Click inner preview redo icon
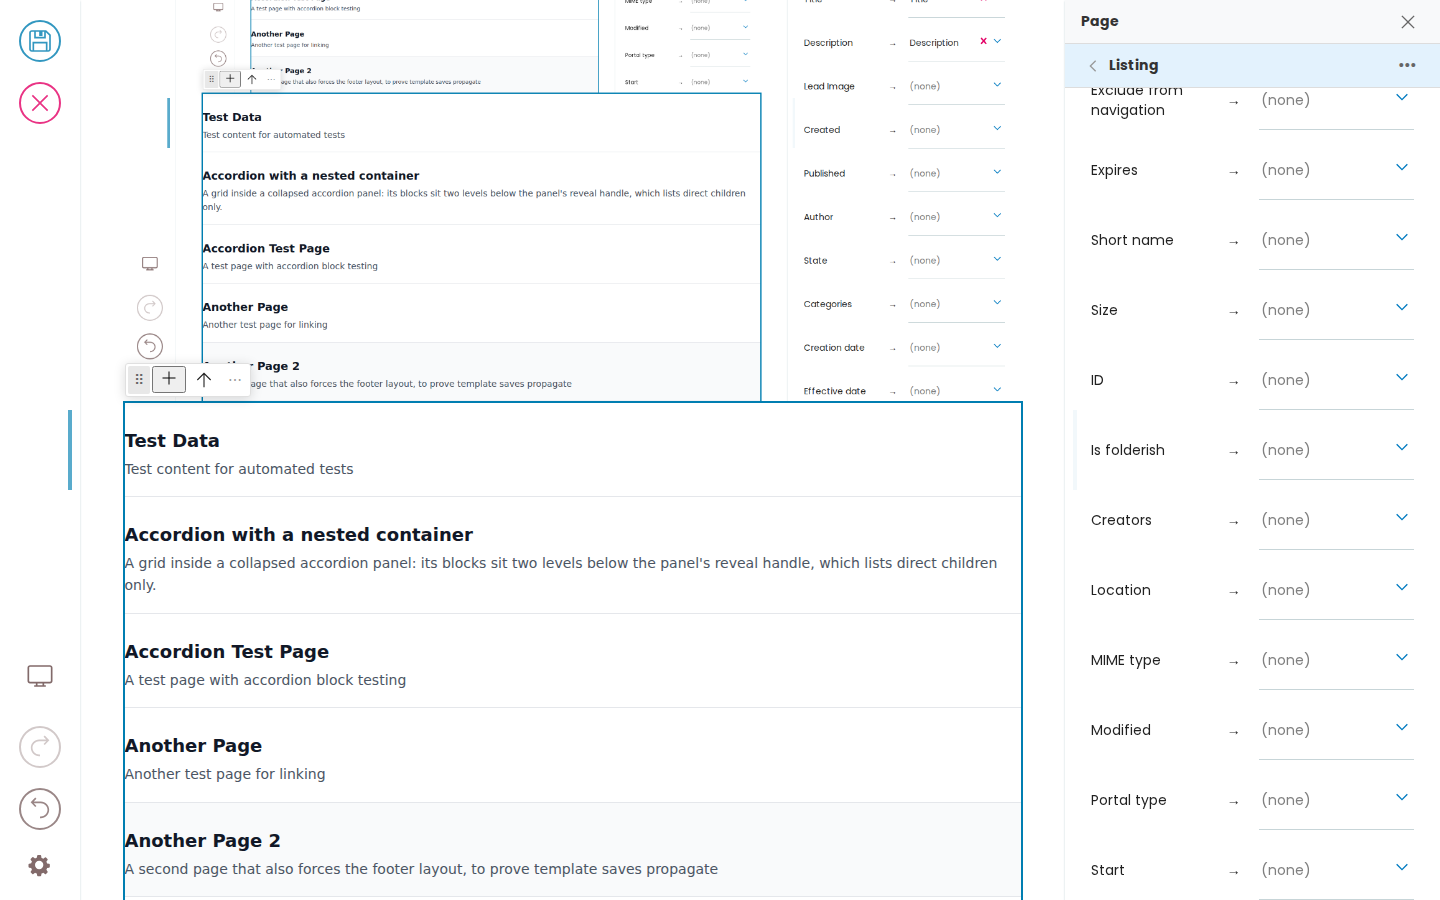 pos(150,307)
